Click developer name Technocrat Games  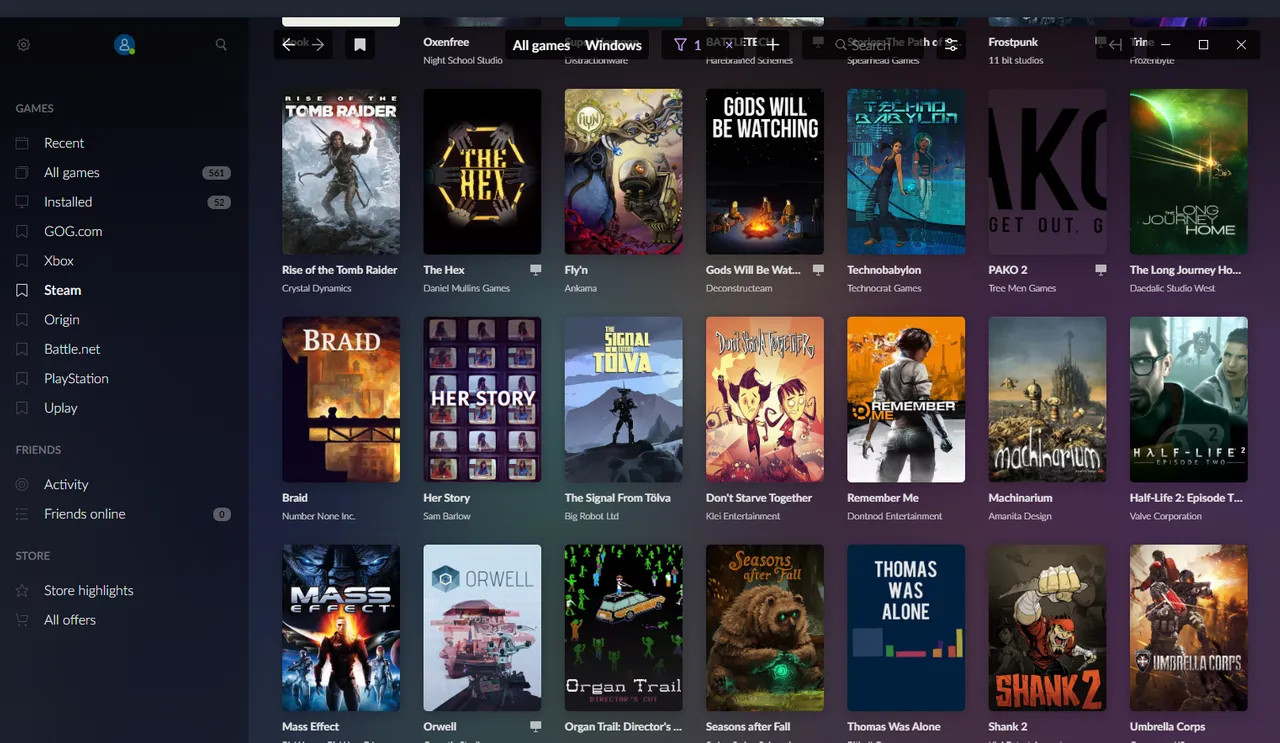coord(884,289)
